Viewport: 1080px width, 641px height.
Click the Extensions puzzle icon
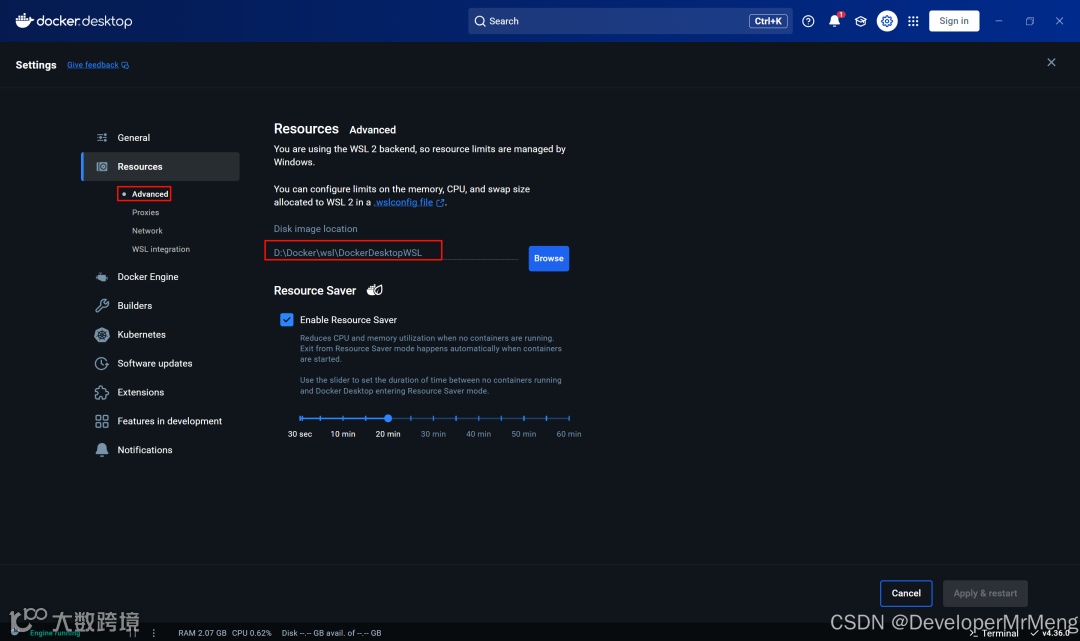pos(102,392)
